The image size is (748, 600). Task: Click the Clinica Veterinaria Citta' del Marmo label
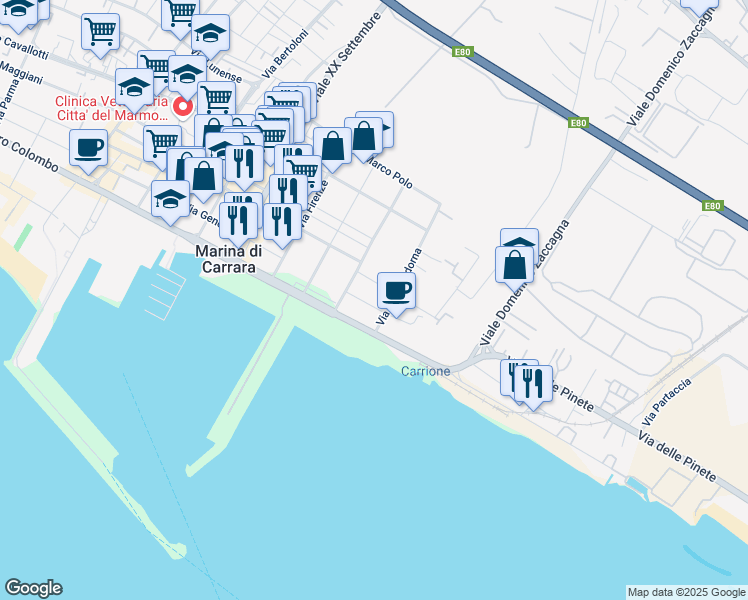pyautogui.click(x=112, y=108)
